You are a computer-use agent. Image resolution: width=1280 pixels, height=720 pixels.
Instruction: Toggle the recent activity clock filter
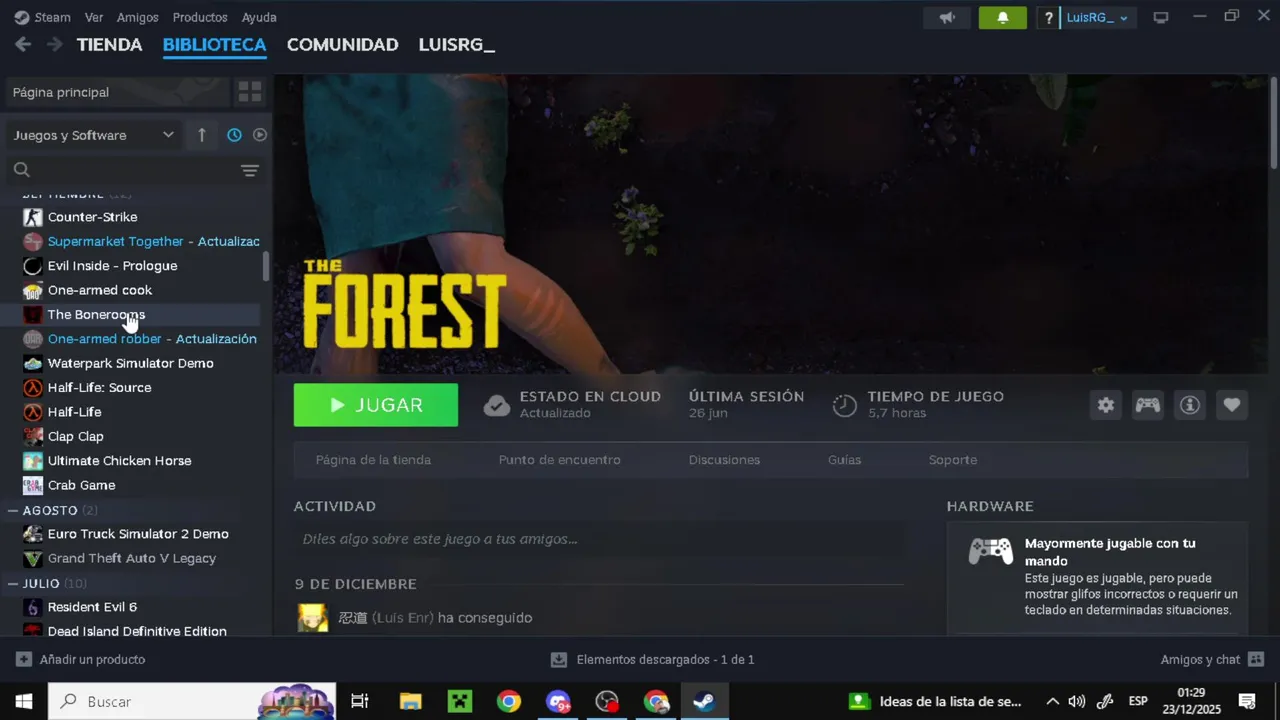[234, 135]
